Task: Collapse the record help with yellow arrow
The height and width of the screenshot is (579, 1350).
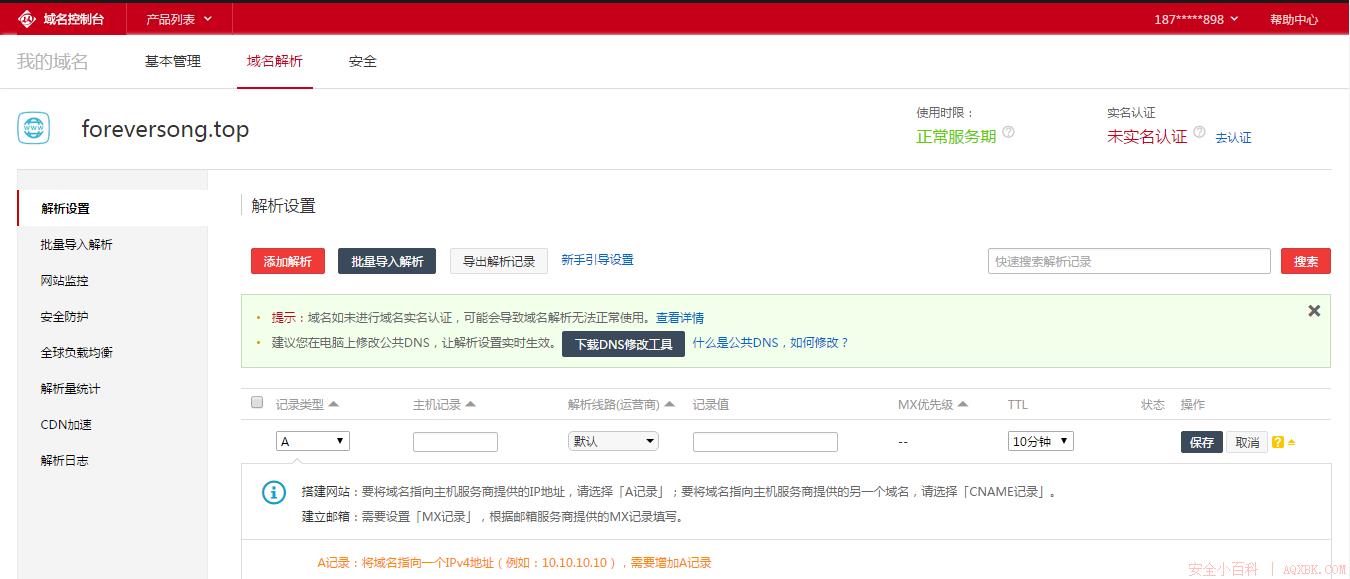Action: pyautogui.click(x=1291, y=442)
